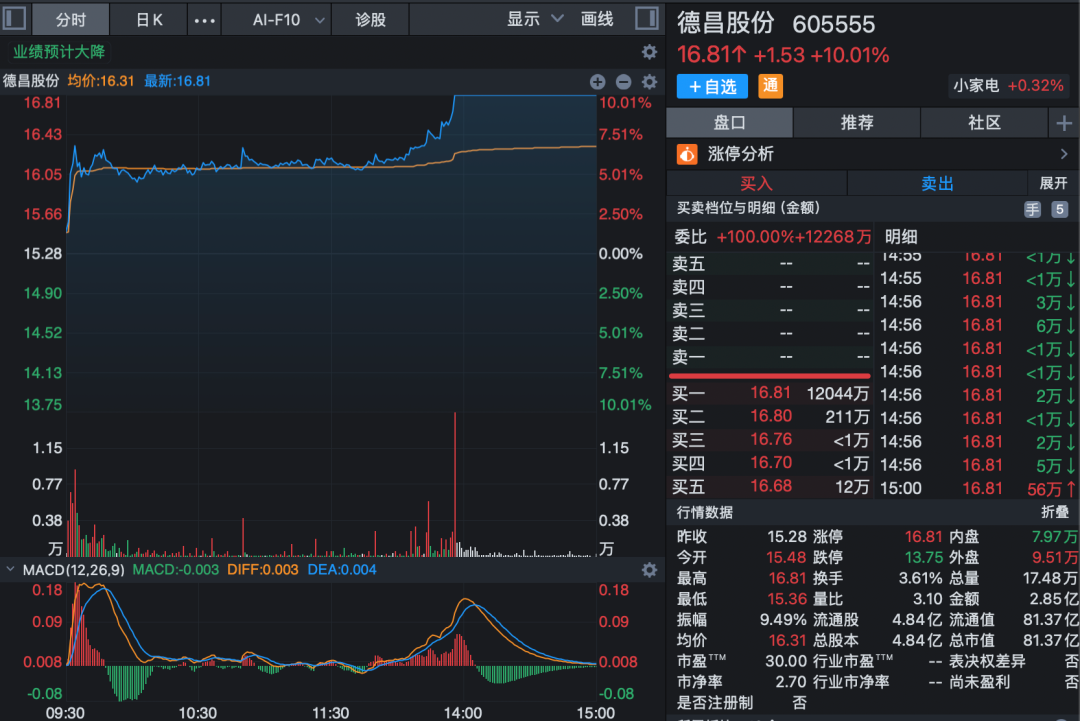
Task: Zoom out chart with minus icon
Action: tap(623, 82)
